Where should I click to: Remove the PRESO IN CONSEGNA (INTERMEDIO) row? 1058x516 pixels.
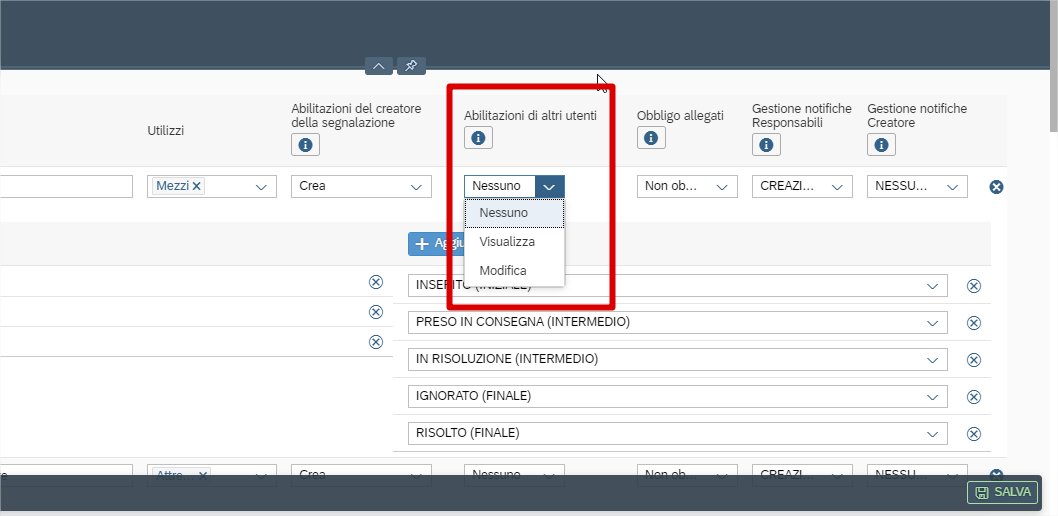[974, 322]
